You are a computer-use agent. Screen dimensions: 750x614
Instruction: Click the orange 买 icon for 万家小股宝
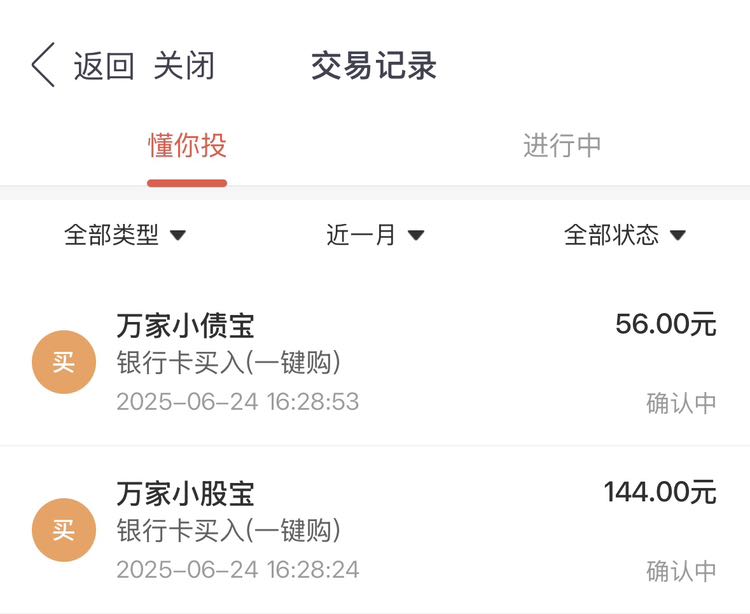(x=64, y=530)
